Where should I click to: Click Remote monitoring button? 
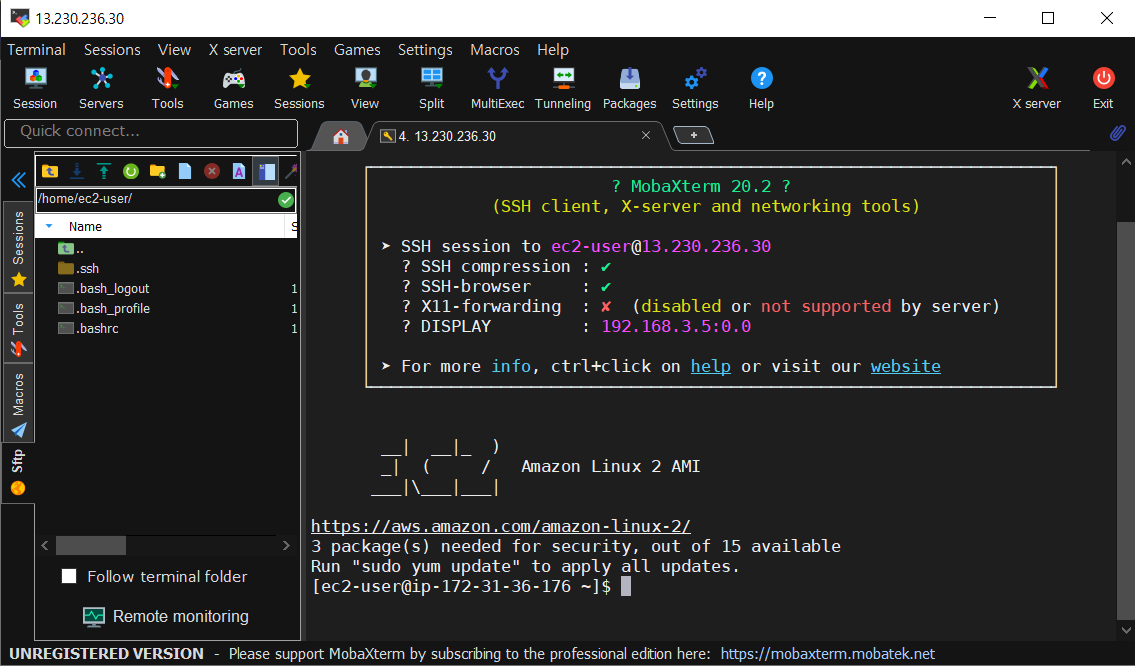point(166,616)
